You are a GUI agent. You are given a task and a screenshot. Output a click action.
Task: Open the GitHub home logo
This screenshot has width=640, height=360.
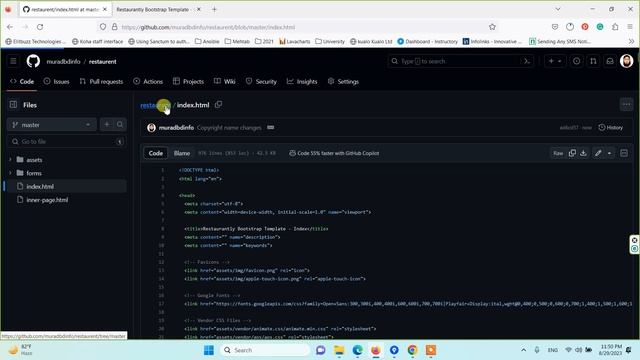point(33,61)
